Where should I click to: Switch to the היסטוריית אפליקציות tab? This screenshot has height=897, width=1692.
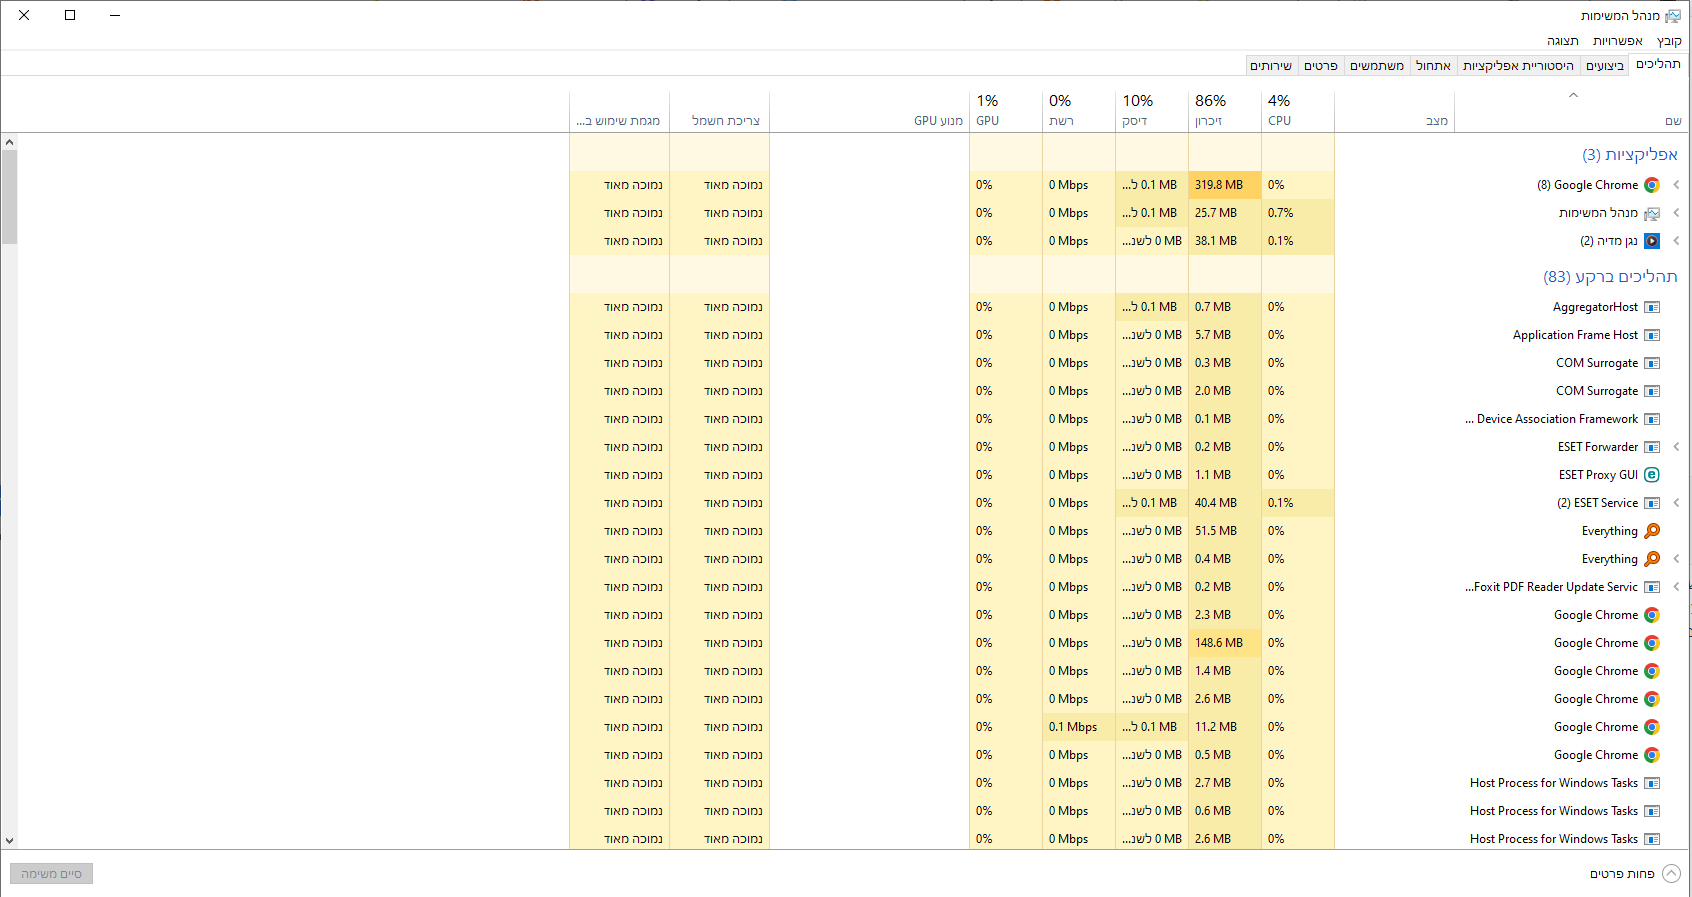click(1518, 66)
